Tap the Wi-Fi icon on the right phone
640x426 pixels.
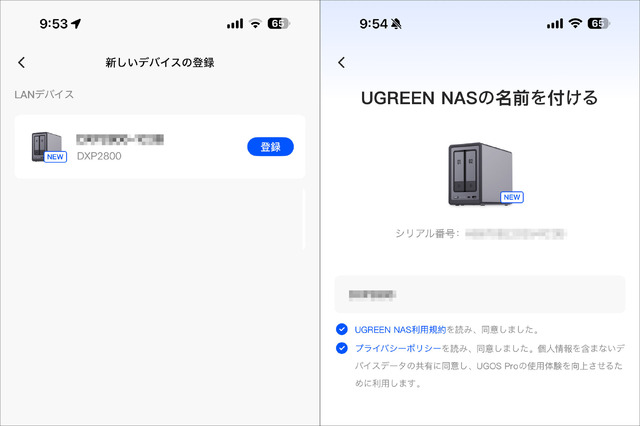pyautogui.click(x=576, y=24)
